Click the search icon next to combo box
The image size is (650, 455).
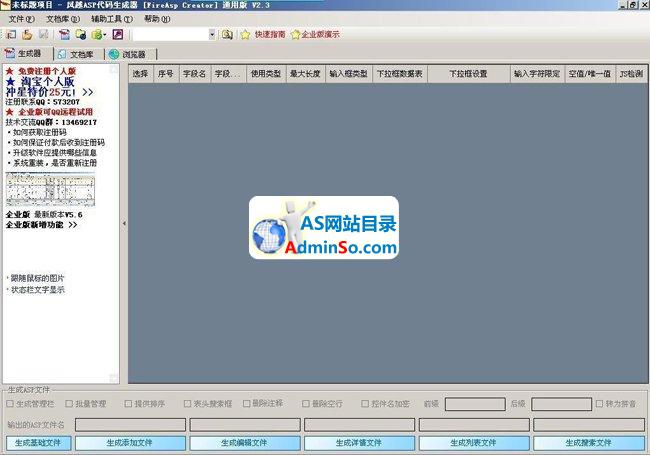tap(227, 34)
